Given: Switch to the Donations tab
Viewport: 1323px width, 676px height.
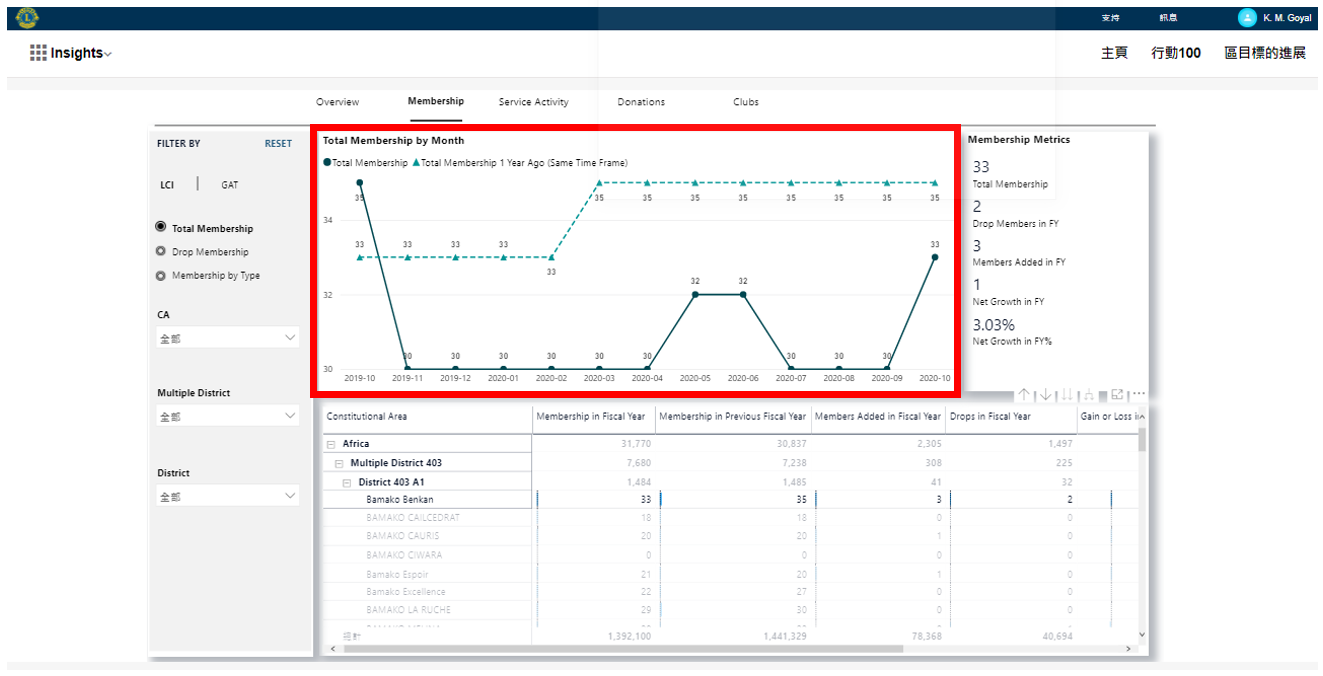Looking at the screenshot, I should [641, 102].
